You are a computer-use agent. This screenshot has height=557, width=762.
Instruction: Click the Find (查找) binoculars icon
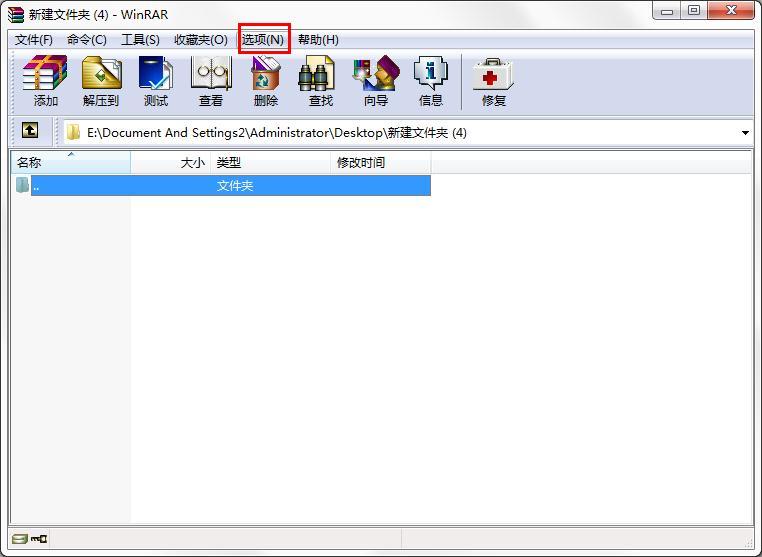[316, 73]
